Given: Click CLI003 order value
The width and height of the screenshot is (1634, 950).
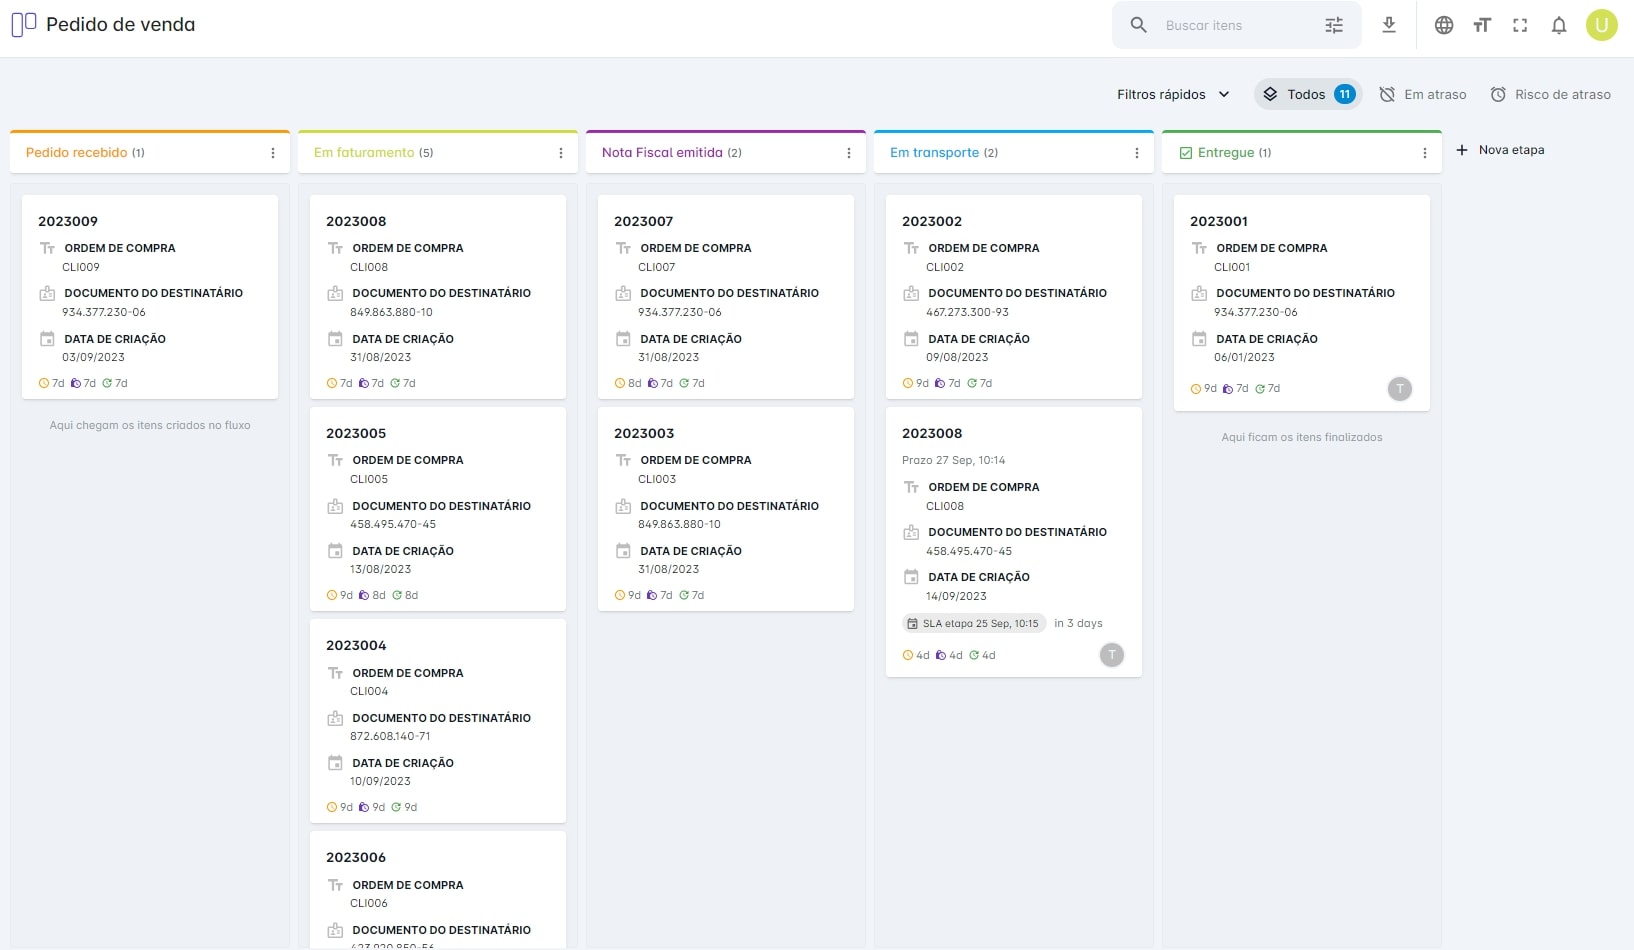Looking at the screenshot, I should (x=657, y=479).
